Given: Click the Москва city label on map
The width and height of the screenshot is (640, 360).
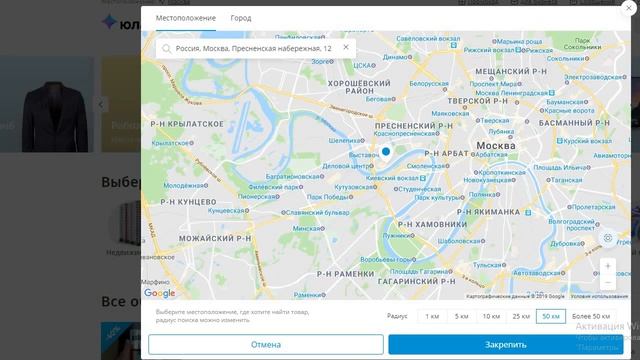Looking at the screenshot, I should pos(496,146).
